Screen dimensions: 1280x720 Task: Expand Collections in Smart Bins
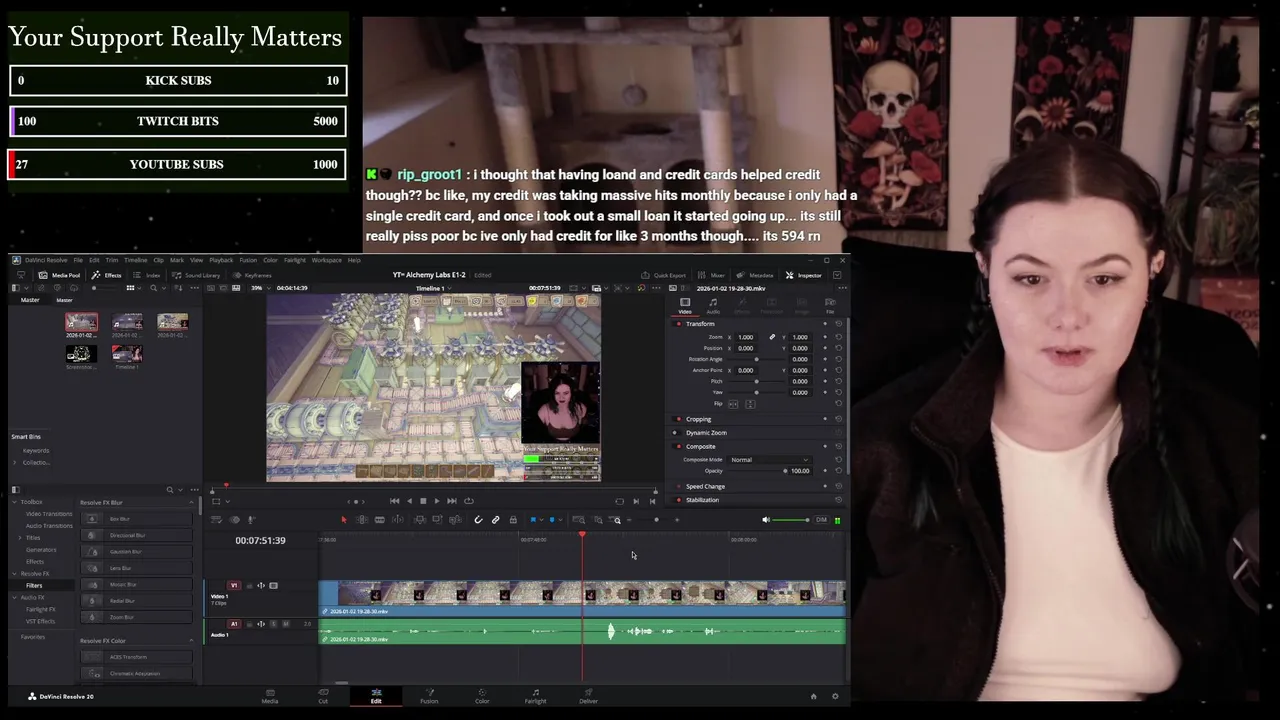pos(17,463)
